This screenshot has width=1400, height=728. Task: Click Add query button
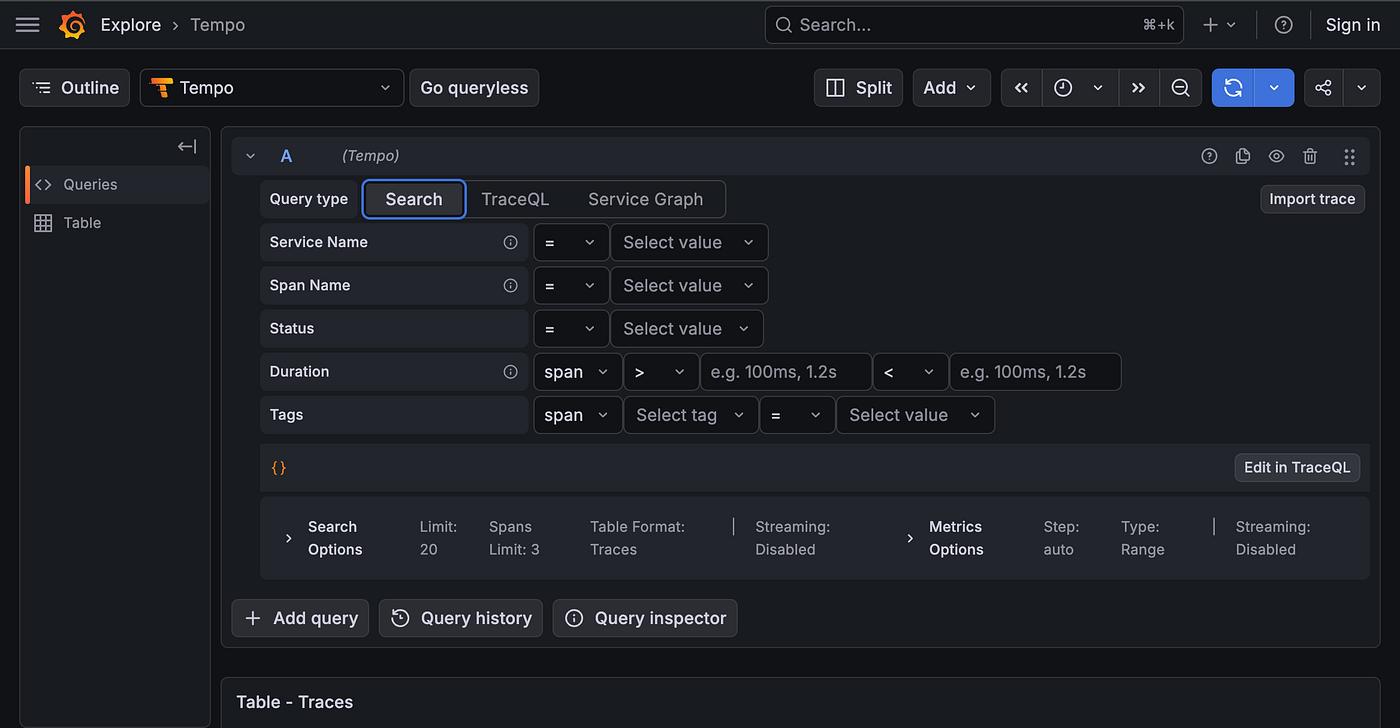click(x=300, y=618)
